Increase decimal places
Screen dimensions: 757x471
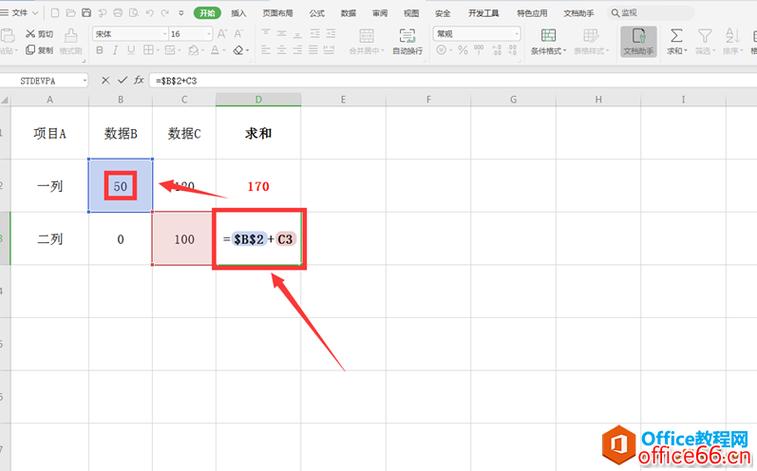pos(497,50)
